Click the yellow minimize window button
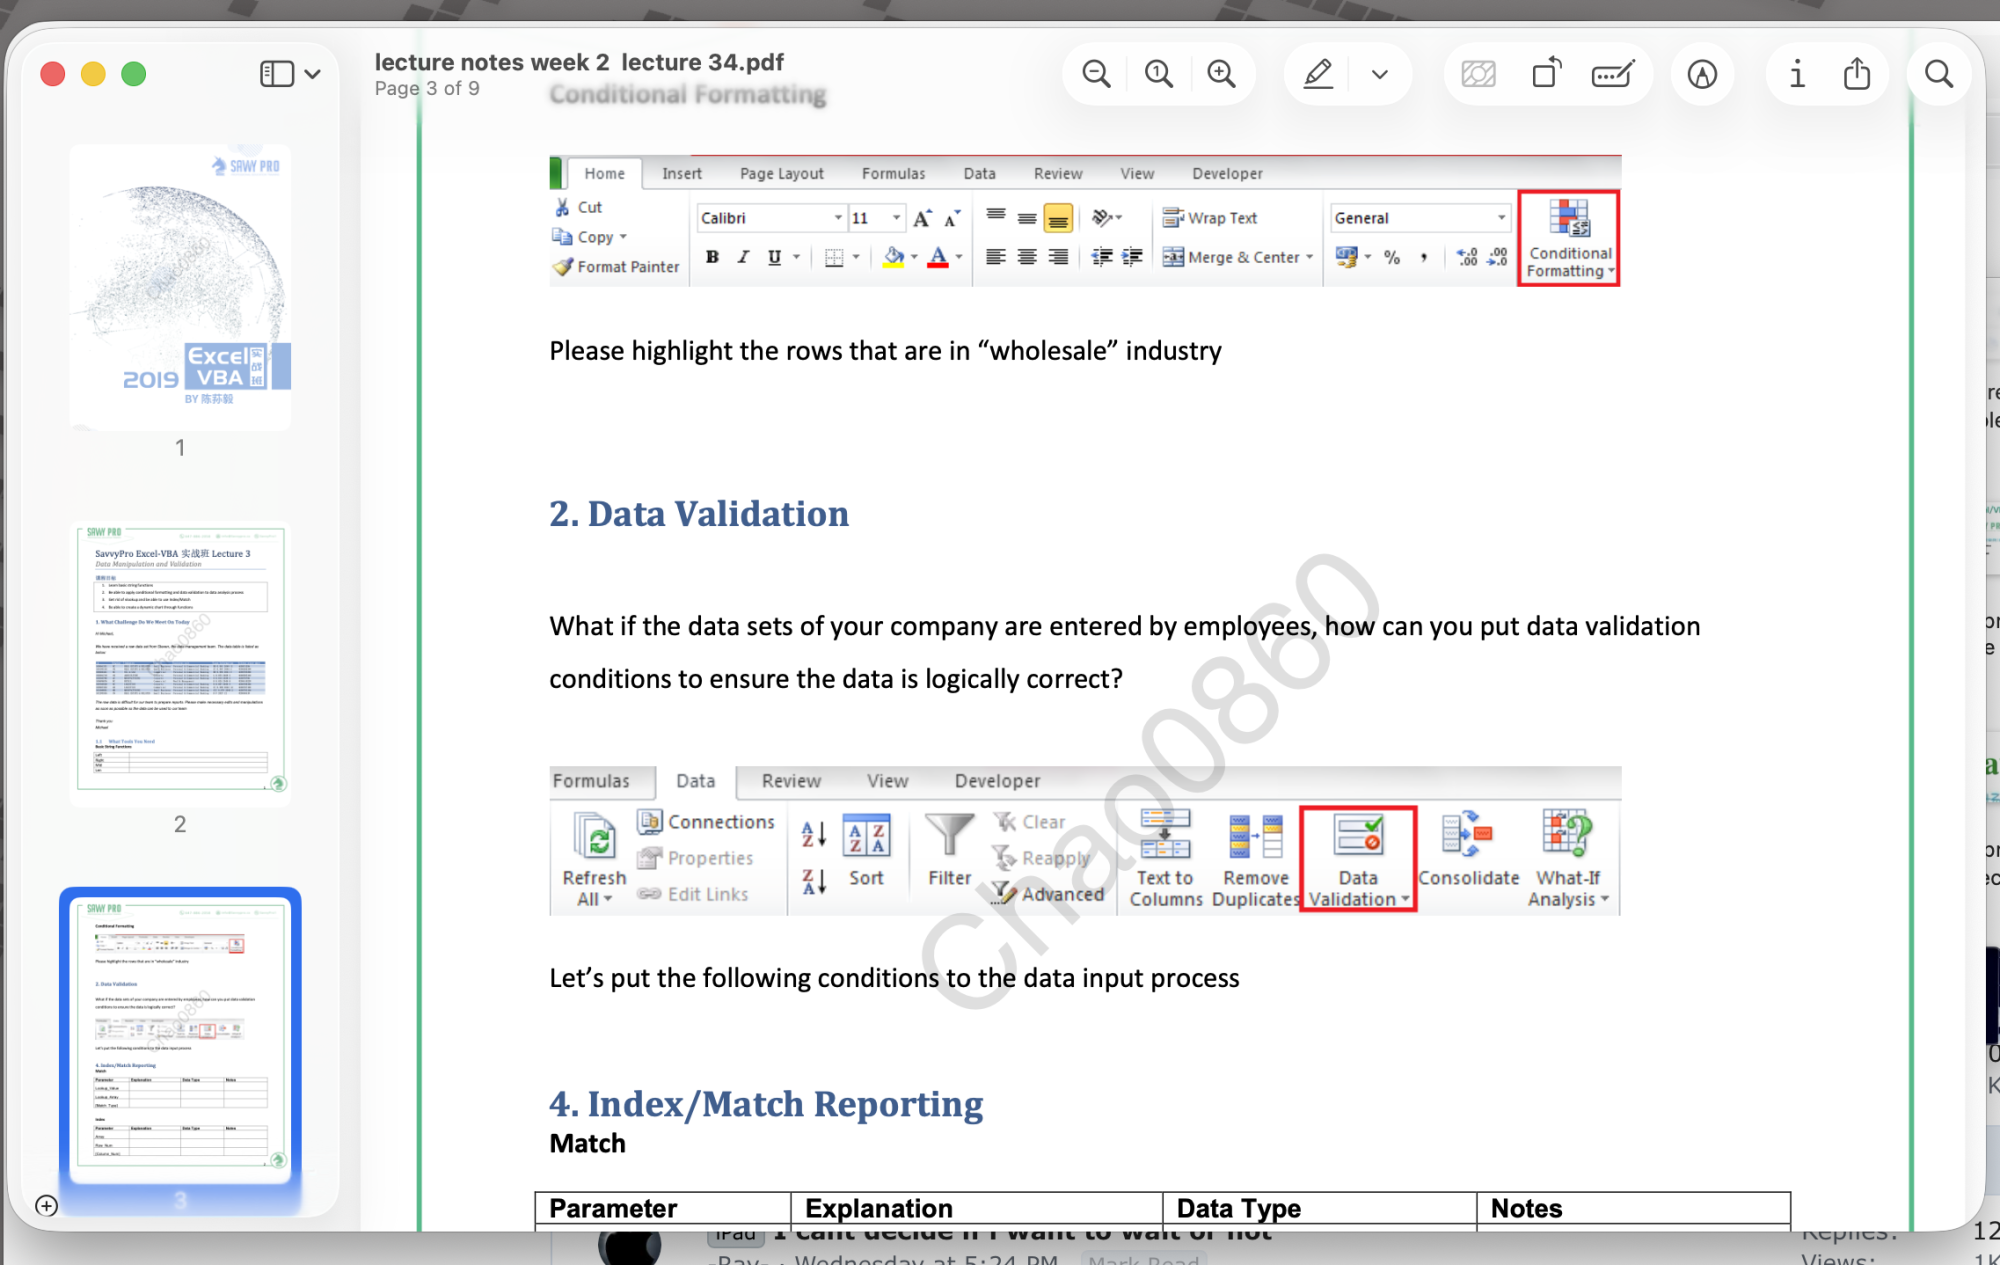Viewport: 2000px width, 1265px height. tap(93, 74)
